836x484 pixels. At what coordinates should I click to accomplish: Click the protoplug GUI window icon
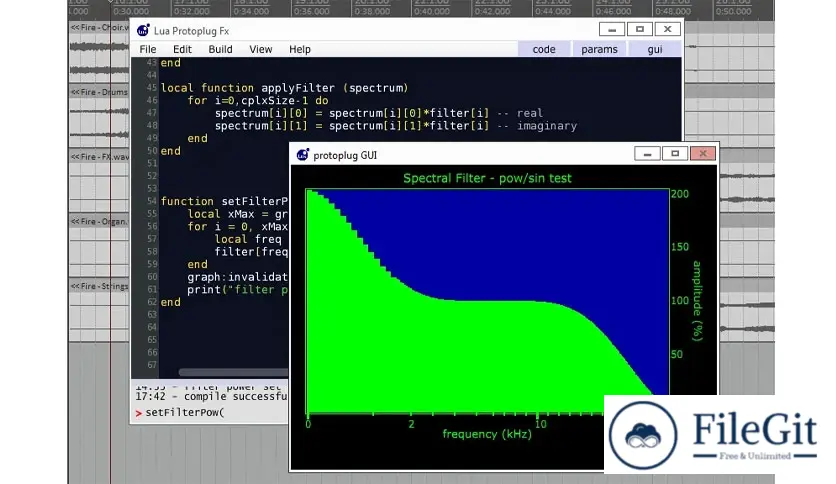pos(302,155)
